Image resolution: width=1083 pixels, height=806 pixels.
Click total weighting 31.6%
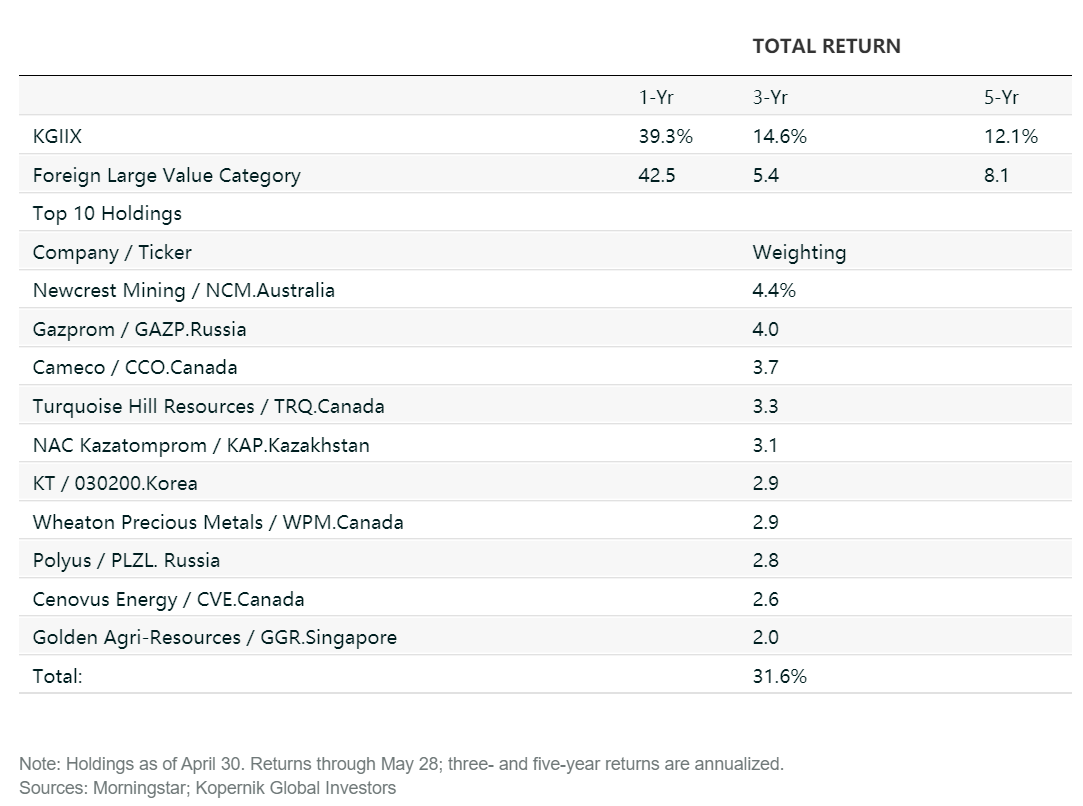click(x=779, y=676)
